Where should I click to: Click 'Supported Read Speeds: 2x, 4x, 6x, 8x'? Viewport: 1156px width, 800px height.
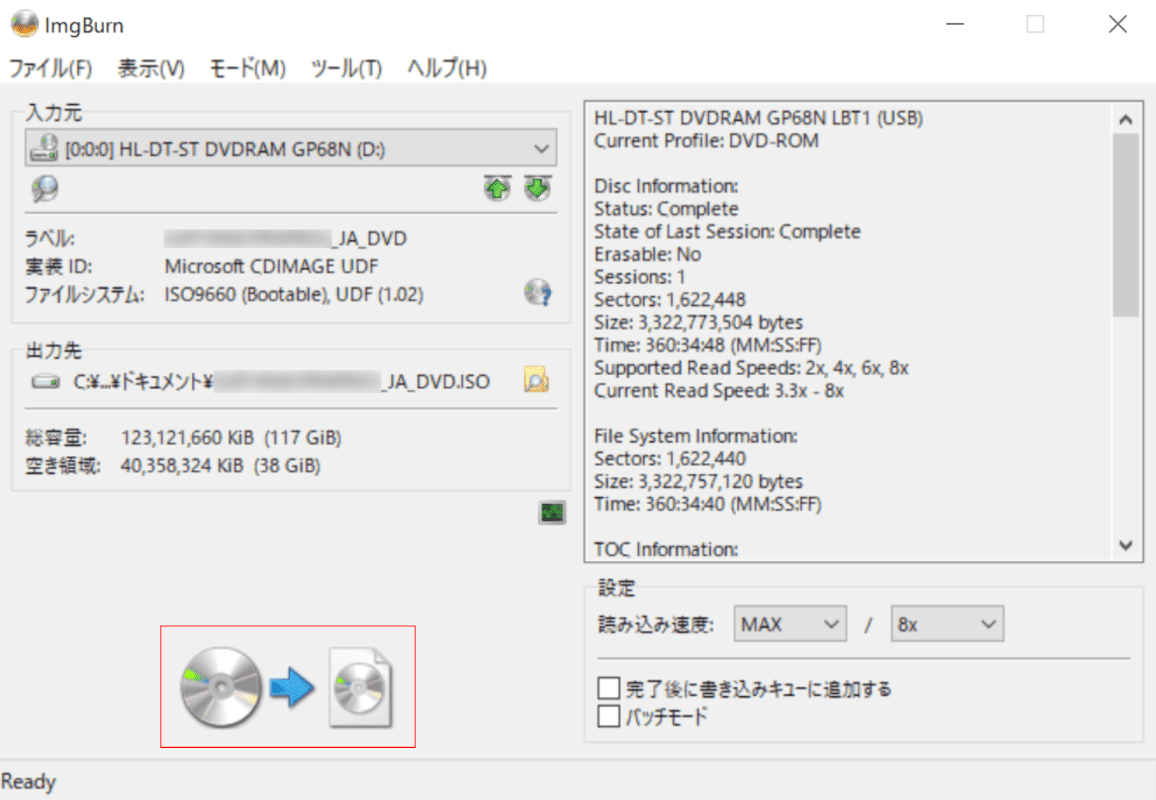(751, 368)
